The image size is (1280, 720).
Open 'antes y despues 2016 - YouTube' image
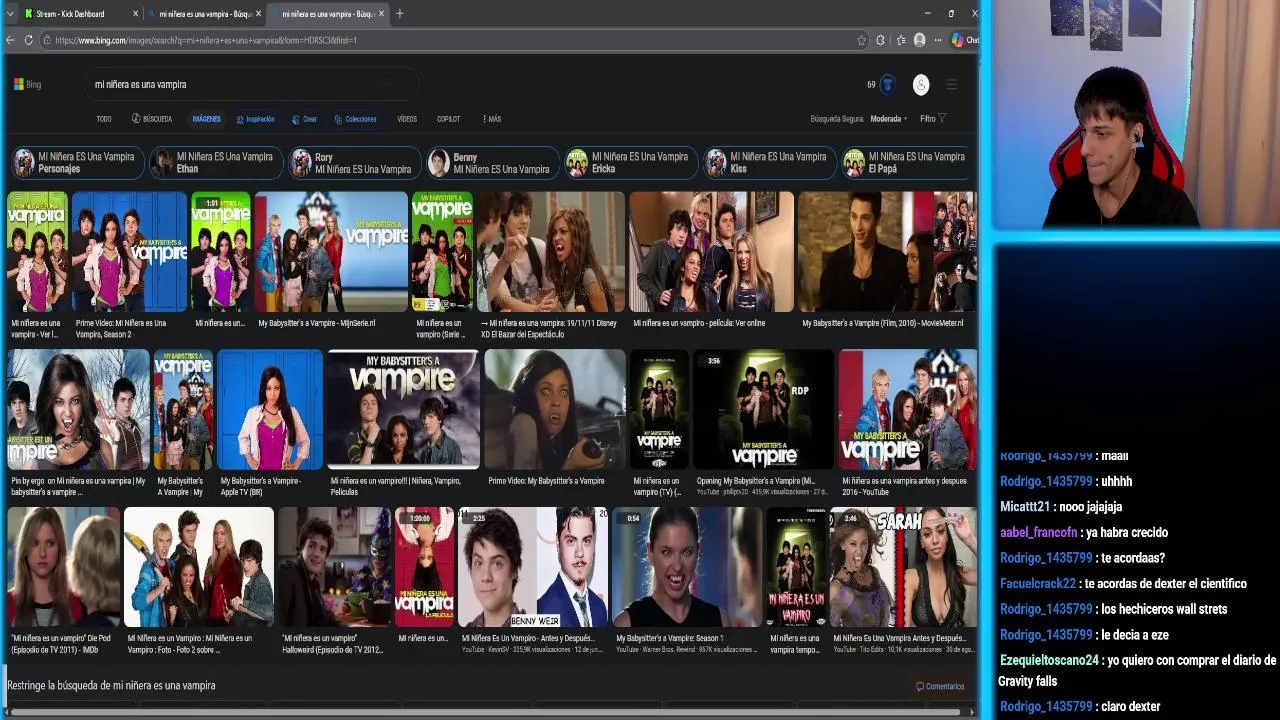pyautogui.click(x=908, y=409)
